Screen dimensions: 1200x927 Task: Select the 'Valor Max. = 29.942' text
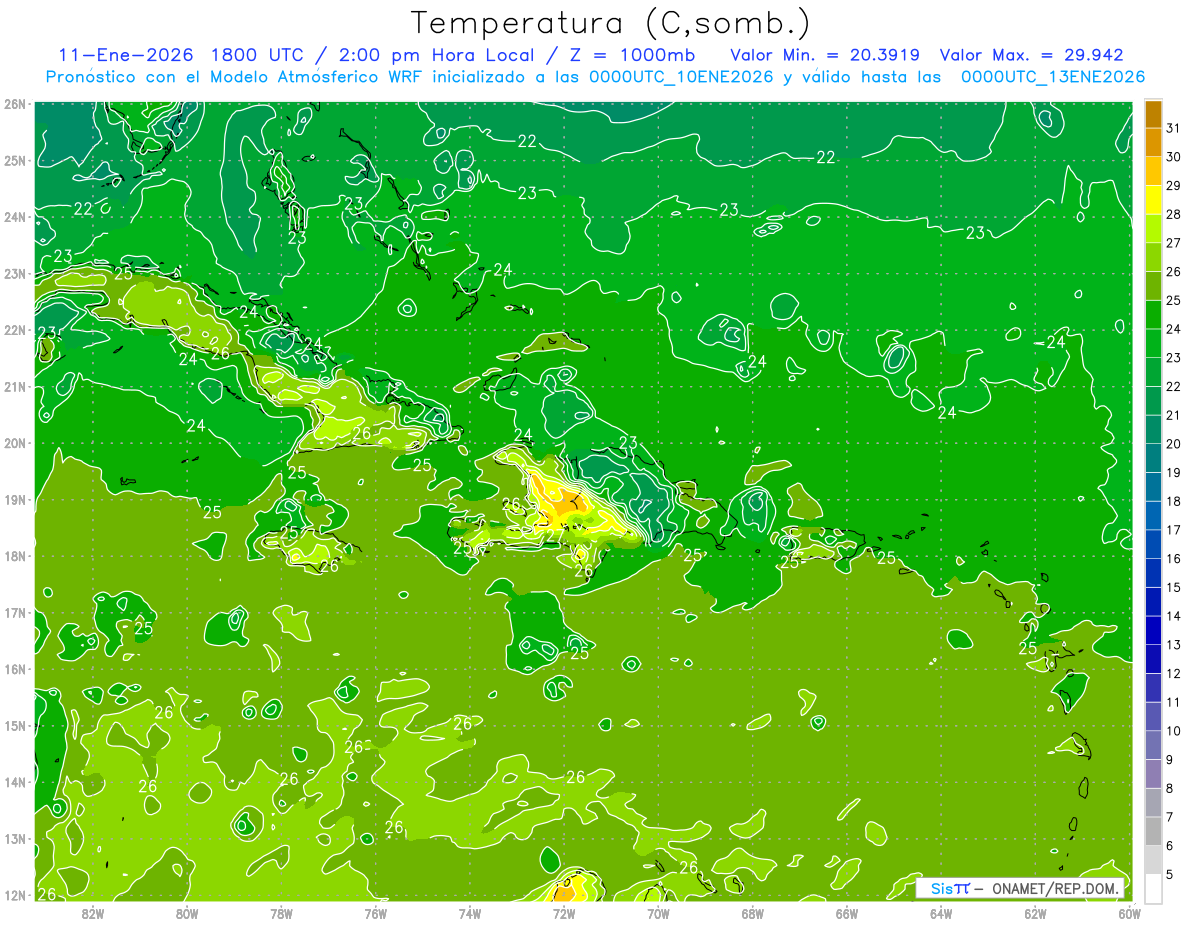pos(1031,55)
